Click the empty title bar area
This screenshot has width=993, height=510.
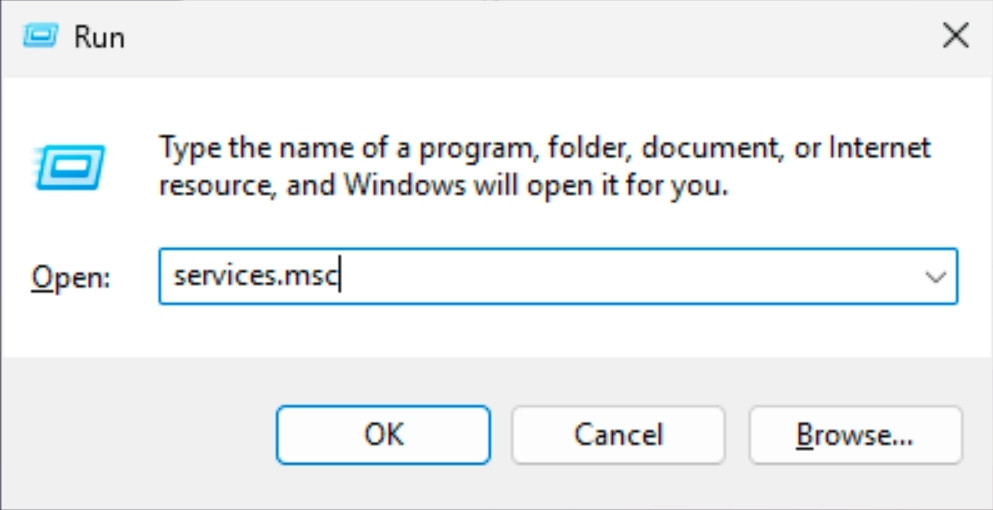tap(500, 37)
